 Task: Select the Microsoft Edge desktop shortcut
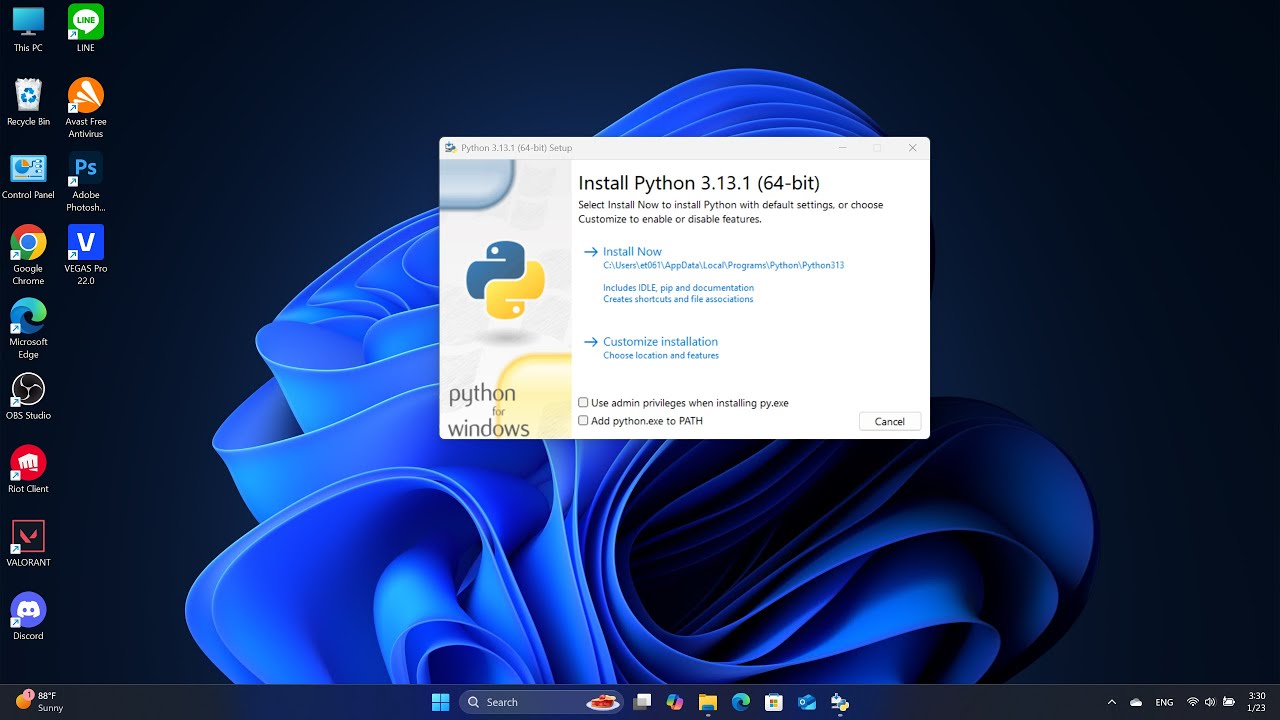point(28,328)
